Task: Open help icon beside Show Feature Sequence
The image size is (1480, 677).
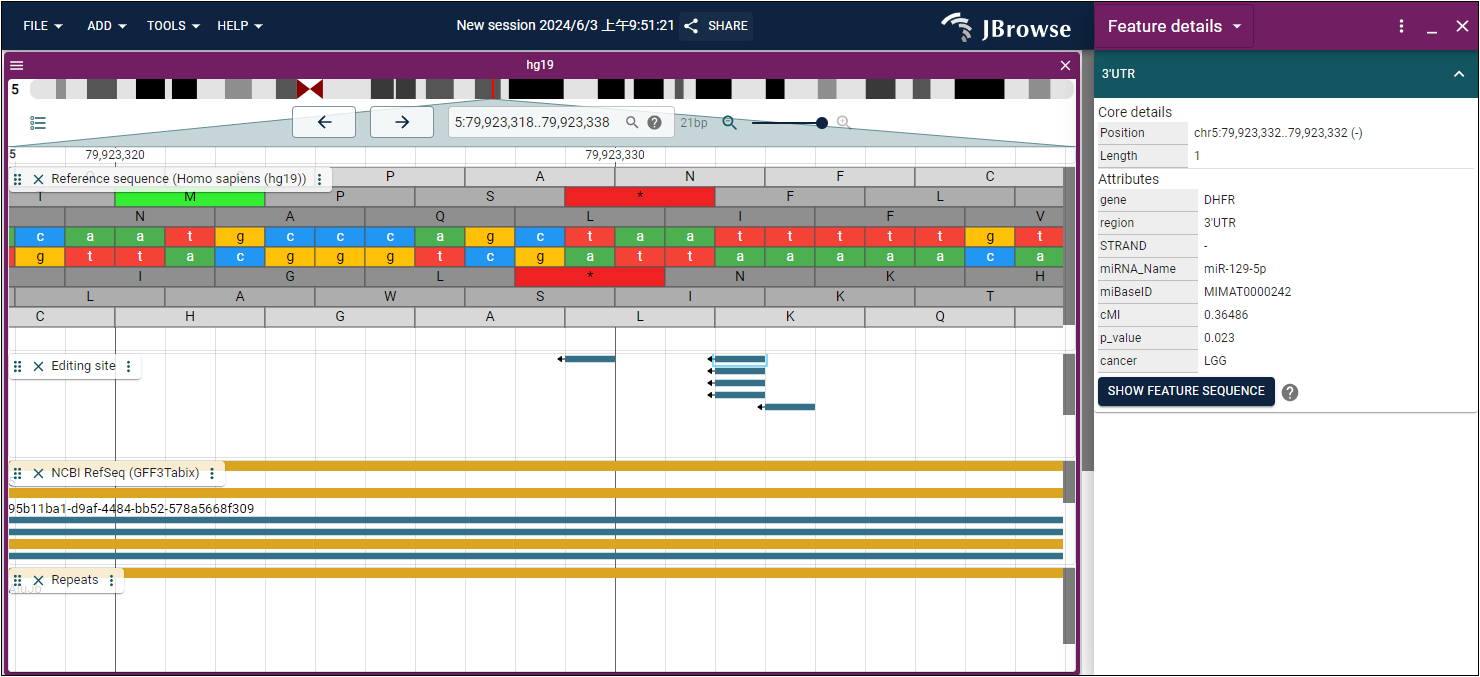Action: (x=1290, y=392)
